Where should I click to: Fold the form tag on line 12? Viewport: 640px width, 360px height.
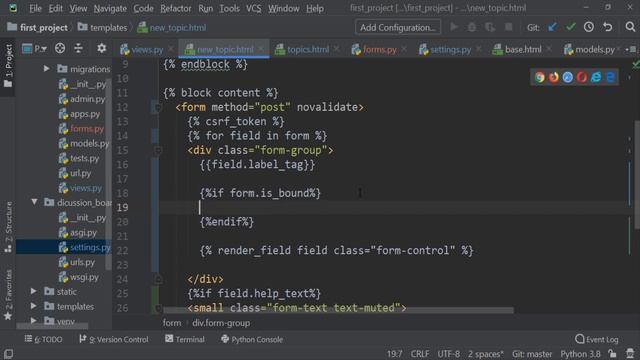point(157,107)
